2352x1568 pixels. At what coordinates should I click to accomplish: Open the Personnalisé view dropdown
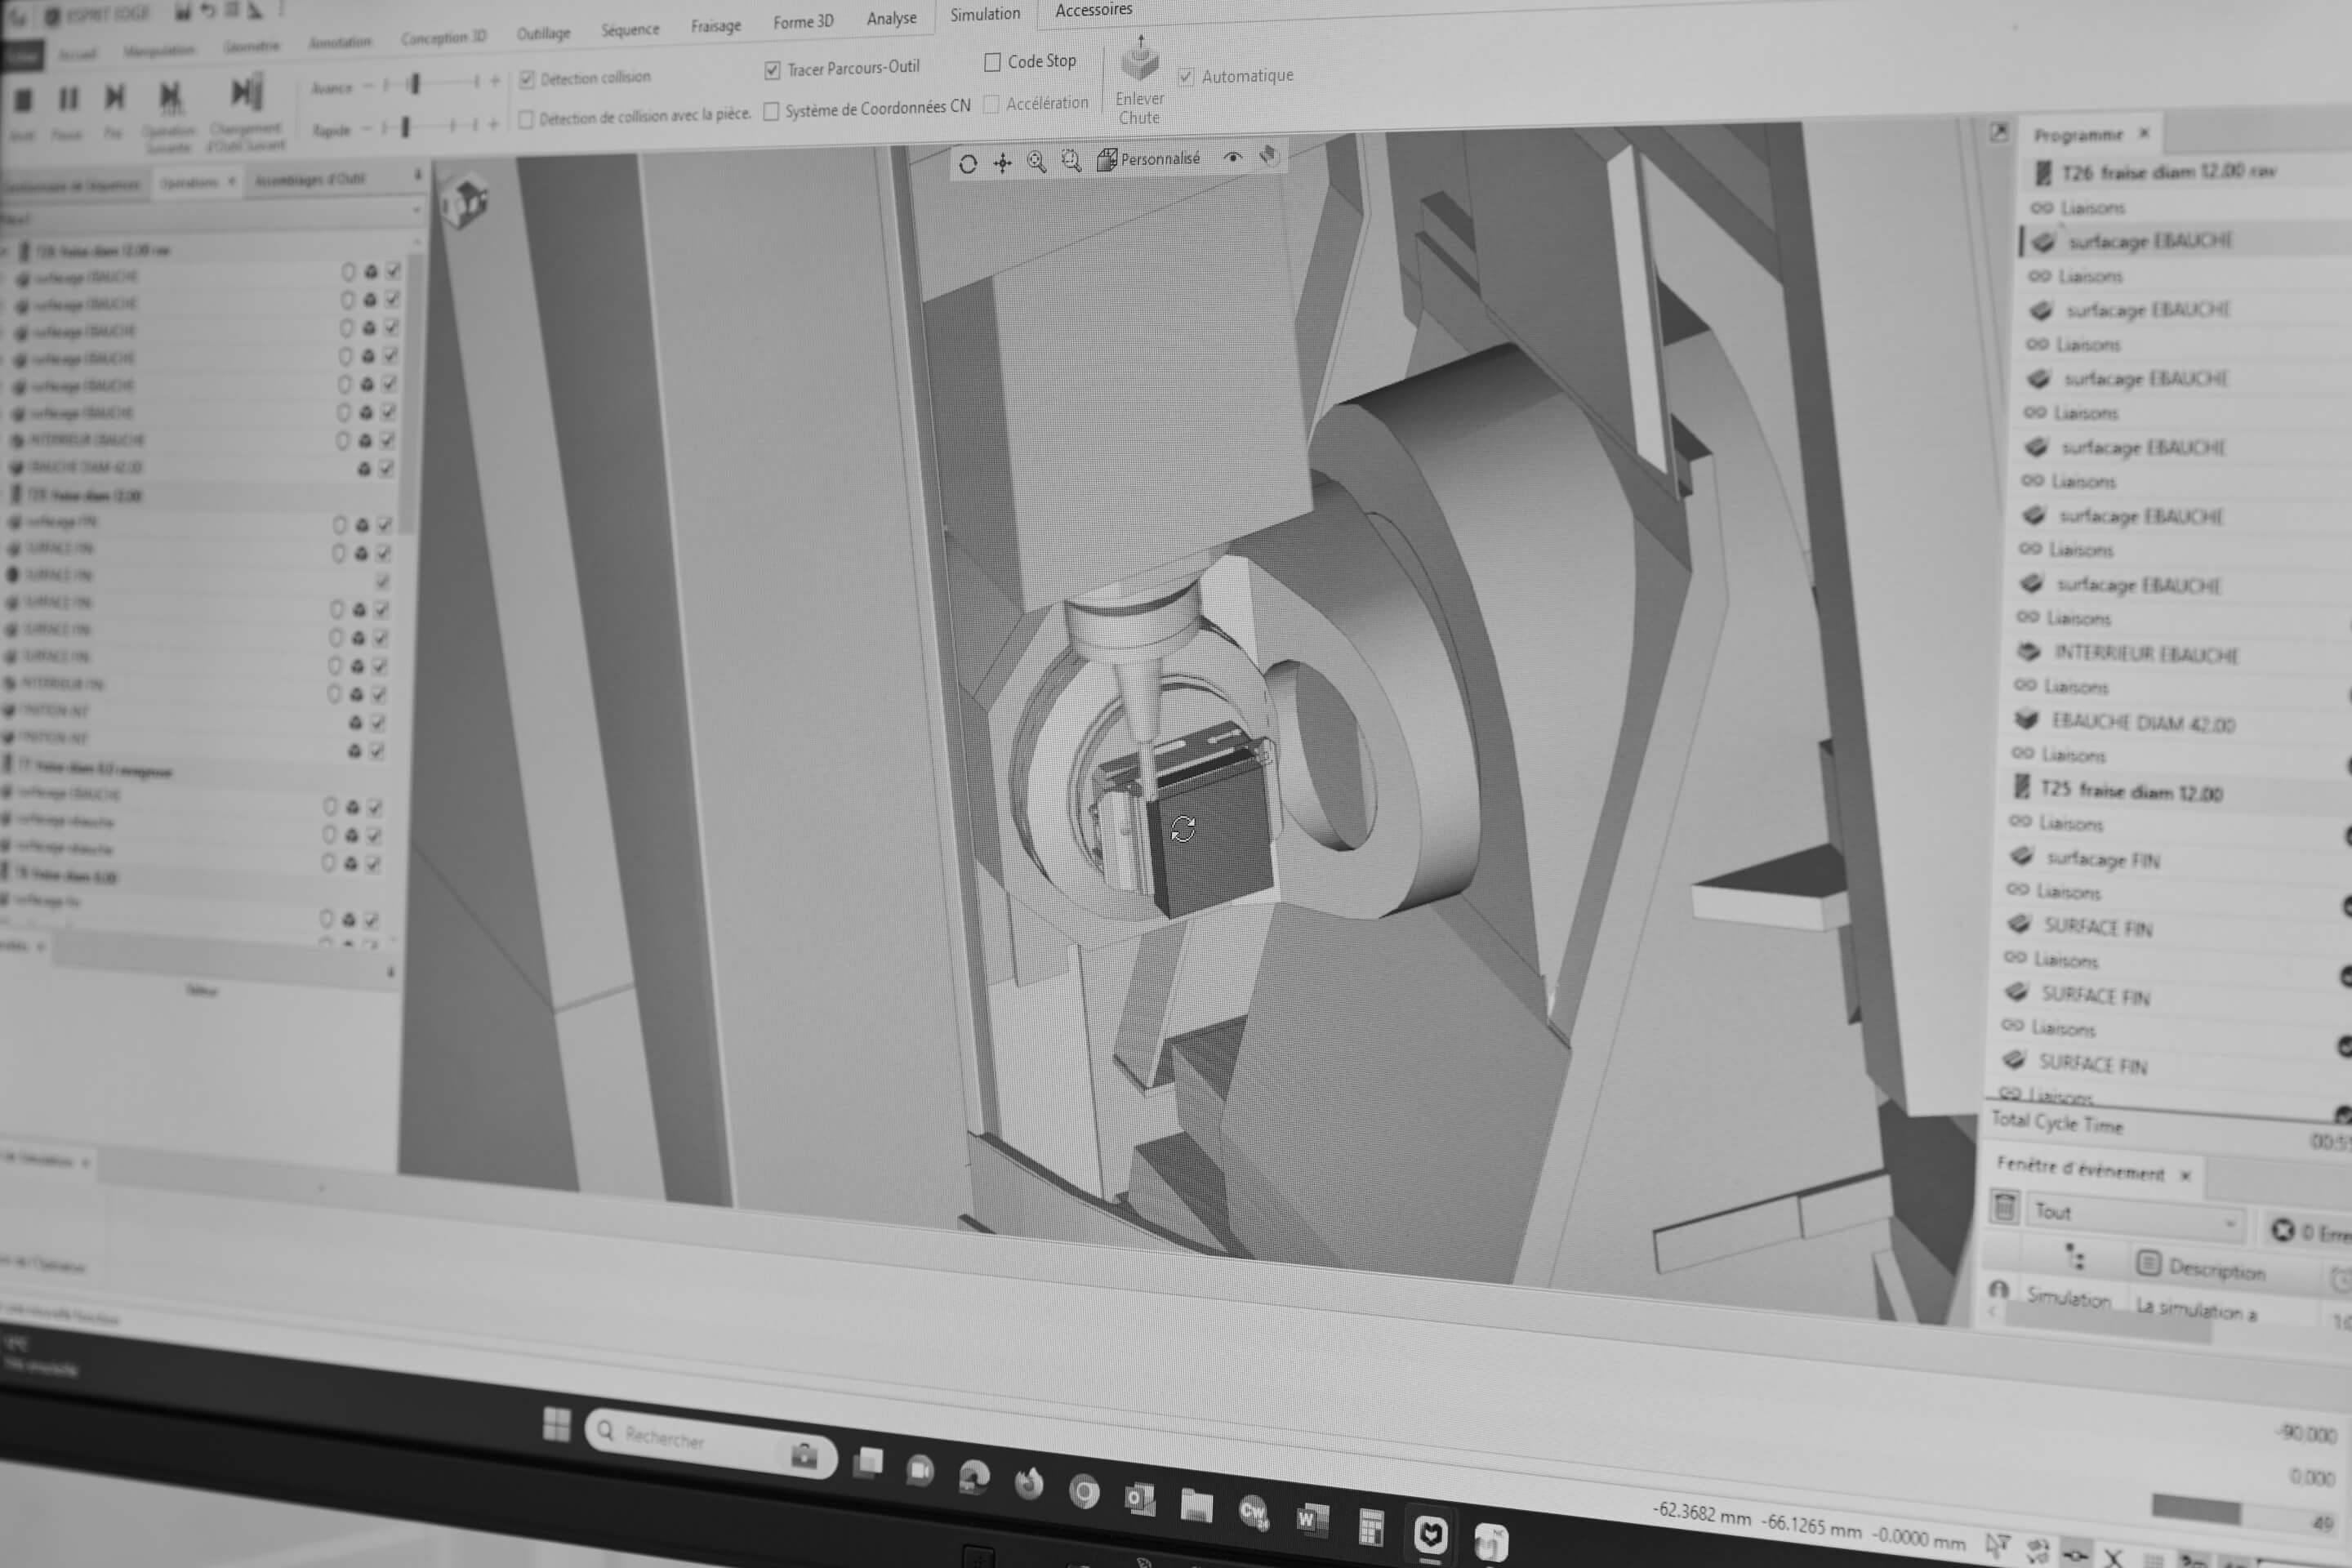click(x=1149, y=159)
